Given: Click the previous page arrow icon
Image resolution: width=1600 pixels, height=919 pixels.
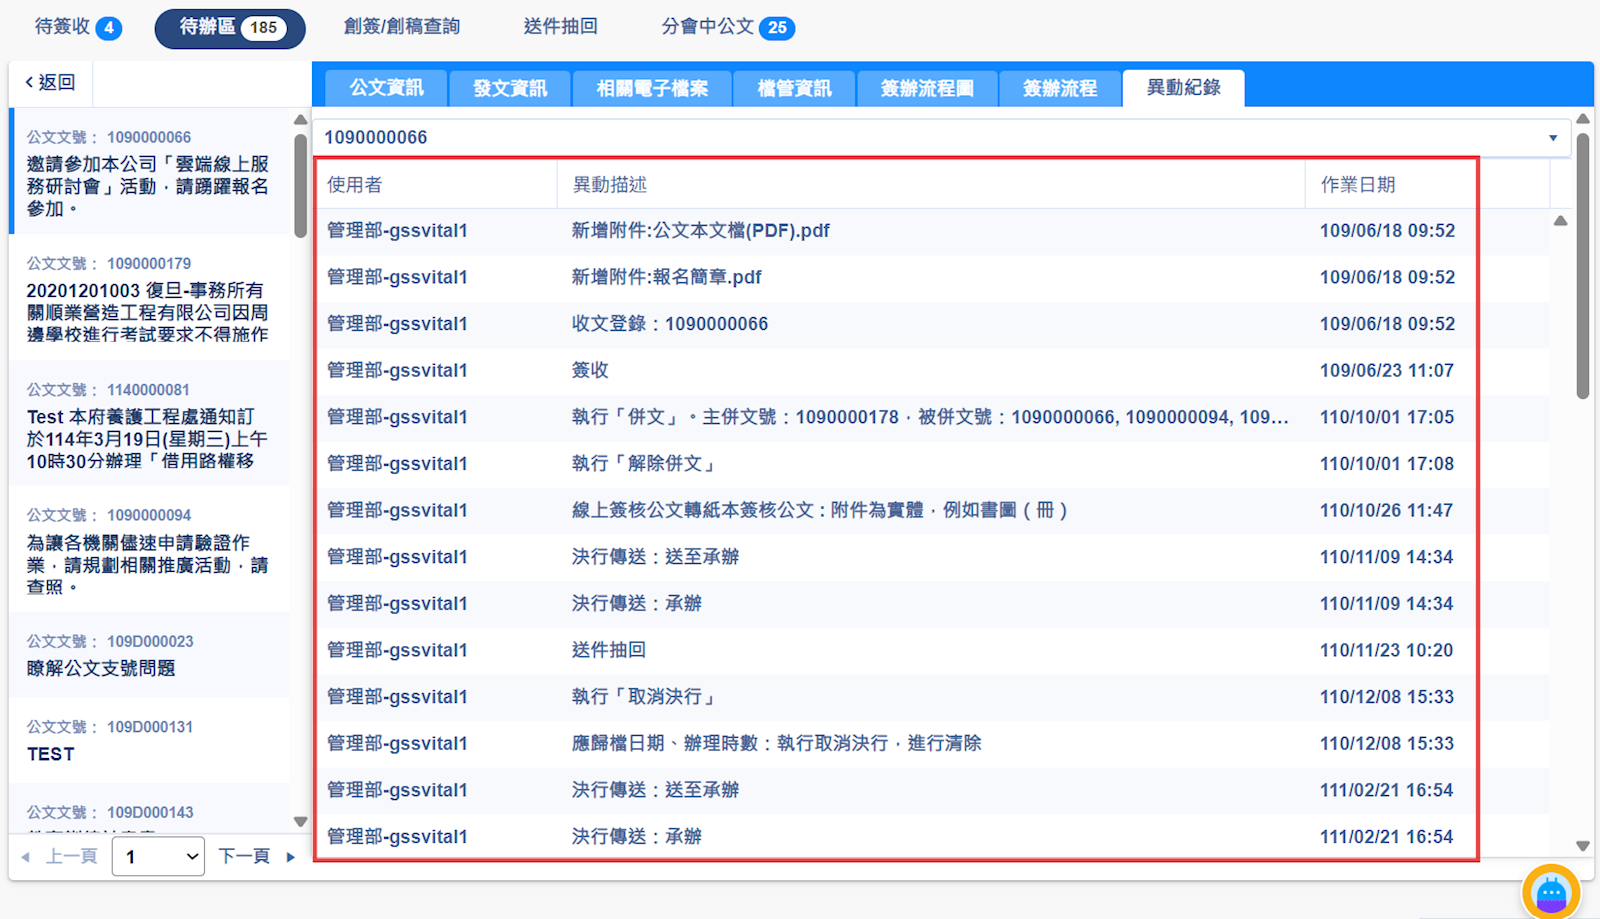Looking at the screenshot, I should point(26,857).
